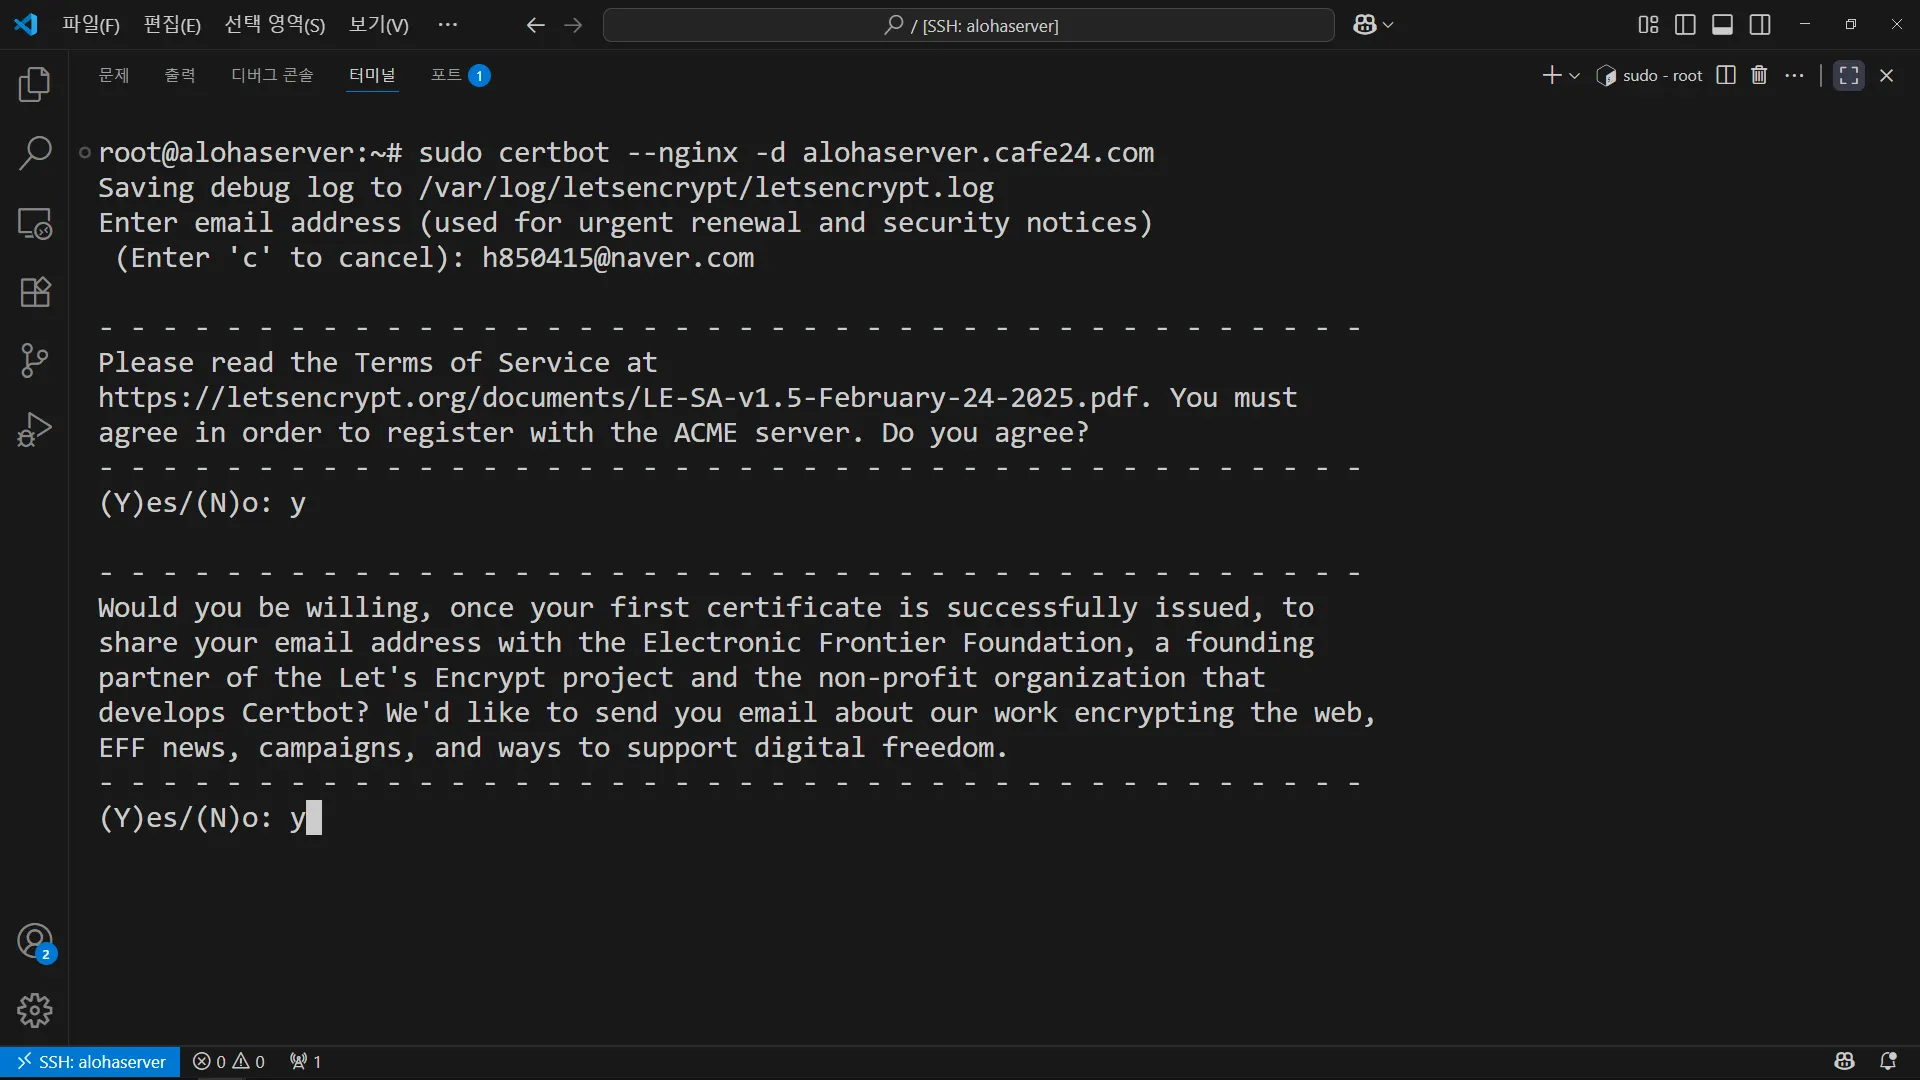Toggle primary side bar layout button
The image size is (1920, 1080).
[x=1685, y=25]
